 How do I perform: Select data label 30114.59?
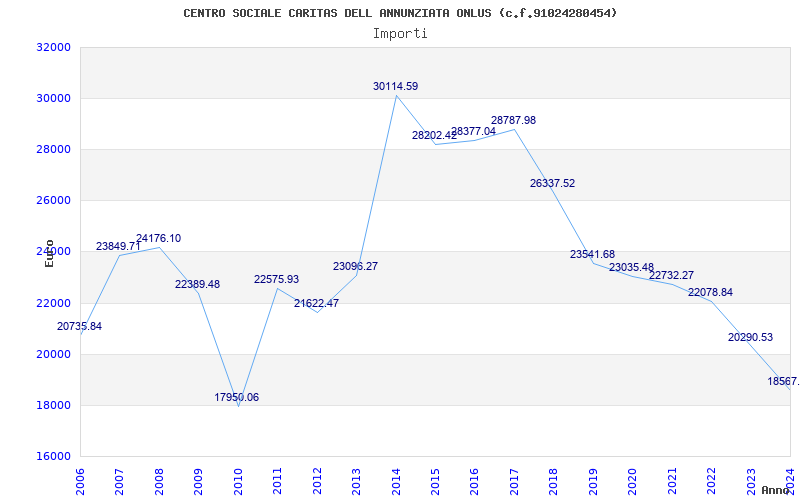tap(395, 86)
